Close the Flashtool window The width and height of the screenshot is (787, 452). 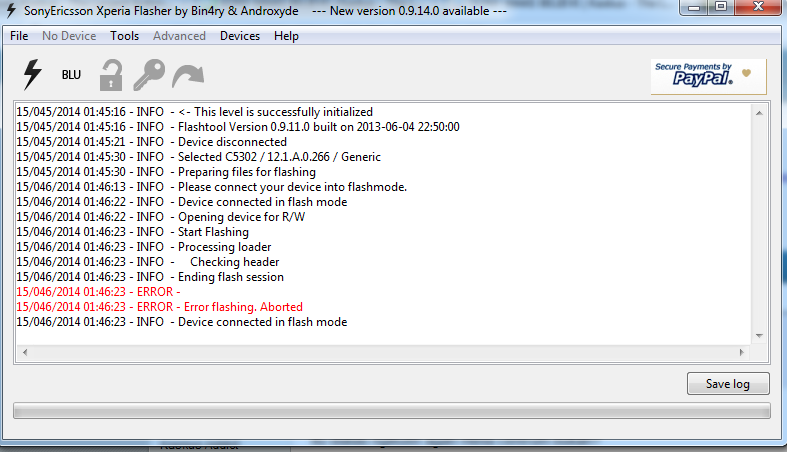(x=758, y=8)
